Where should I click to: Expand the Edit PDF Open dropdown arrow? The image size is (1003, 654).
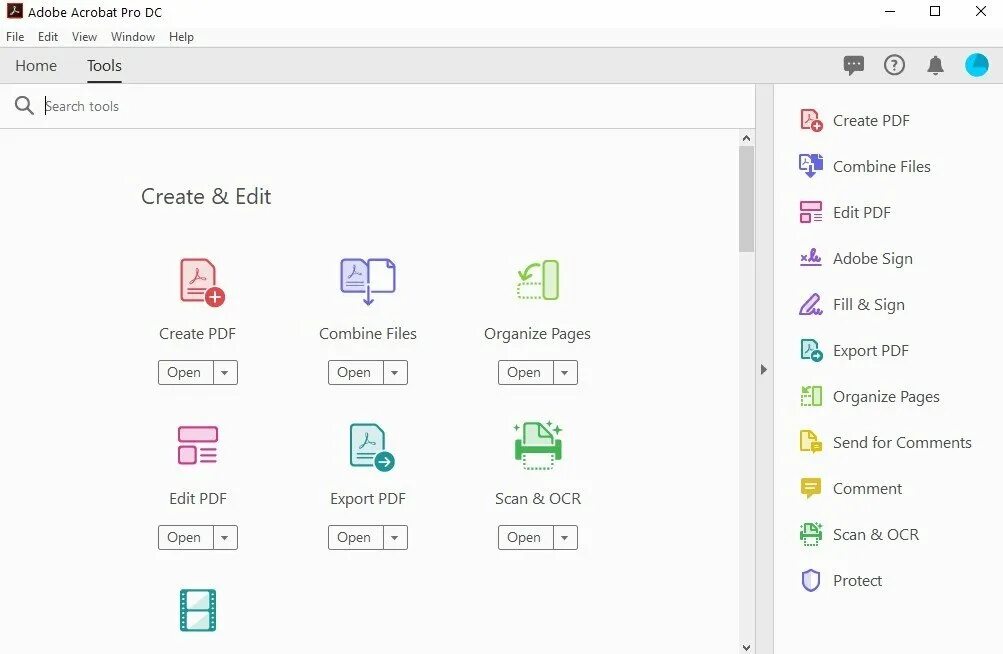(x=225, y=538)
